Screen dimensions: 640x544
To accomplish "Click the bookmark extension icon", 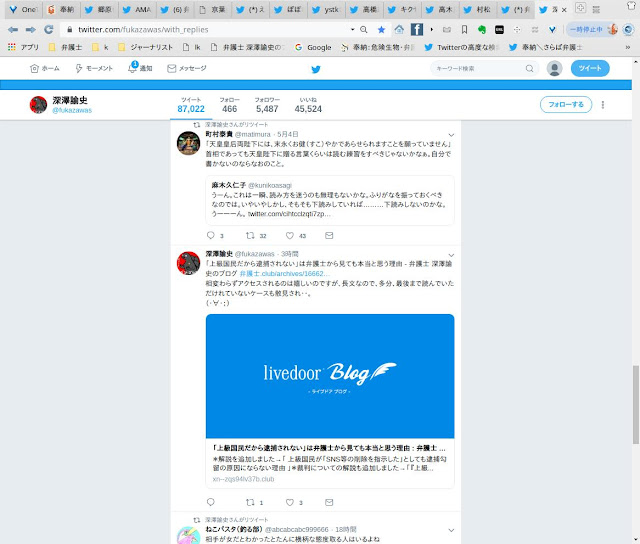I will point(464,29).
